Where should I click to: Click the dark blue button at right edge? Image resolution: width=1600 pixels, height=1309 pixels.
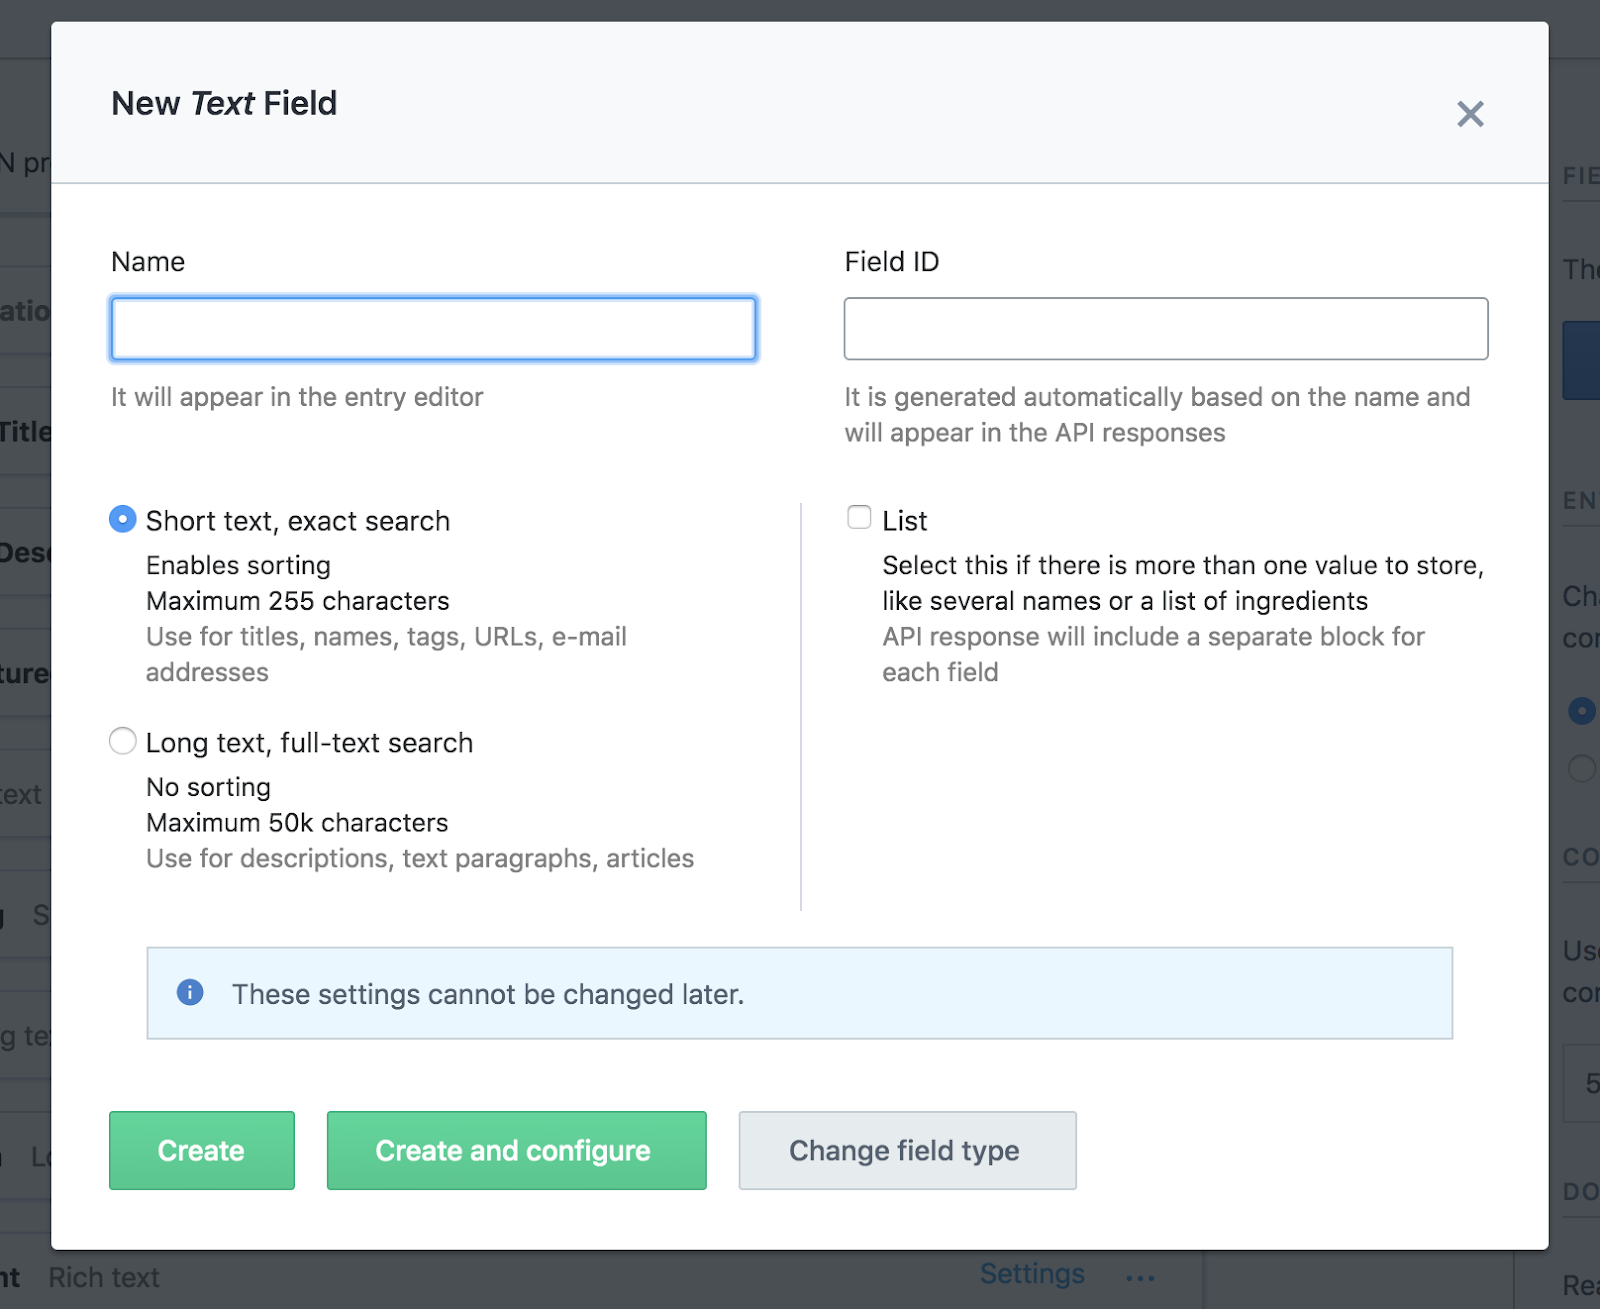(1582, 360)
